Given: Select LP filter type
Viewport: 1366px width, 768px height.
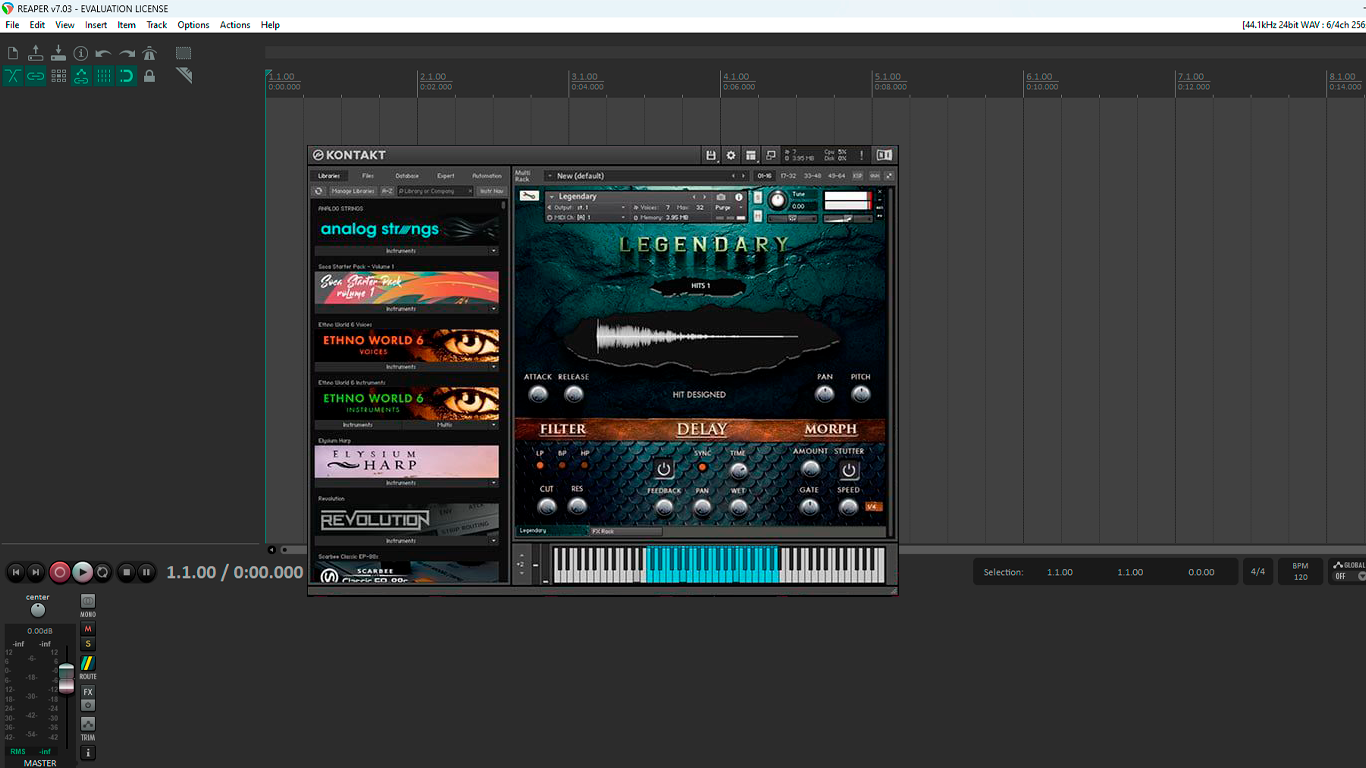Looking at the screenshot, I should point(540,466).
